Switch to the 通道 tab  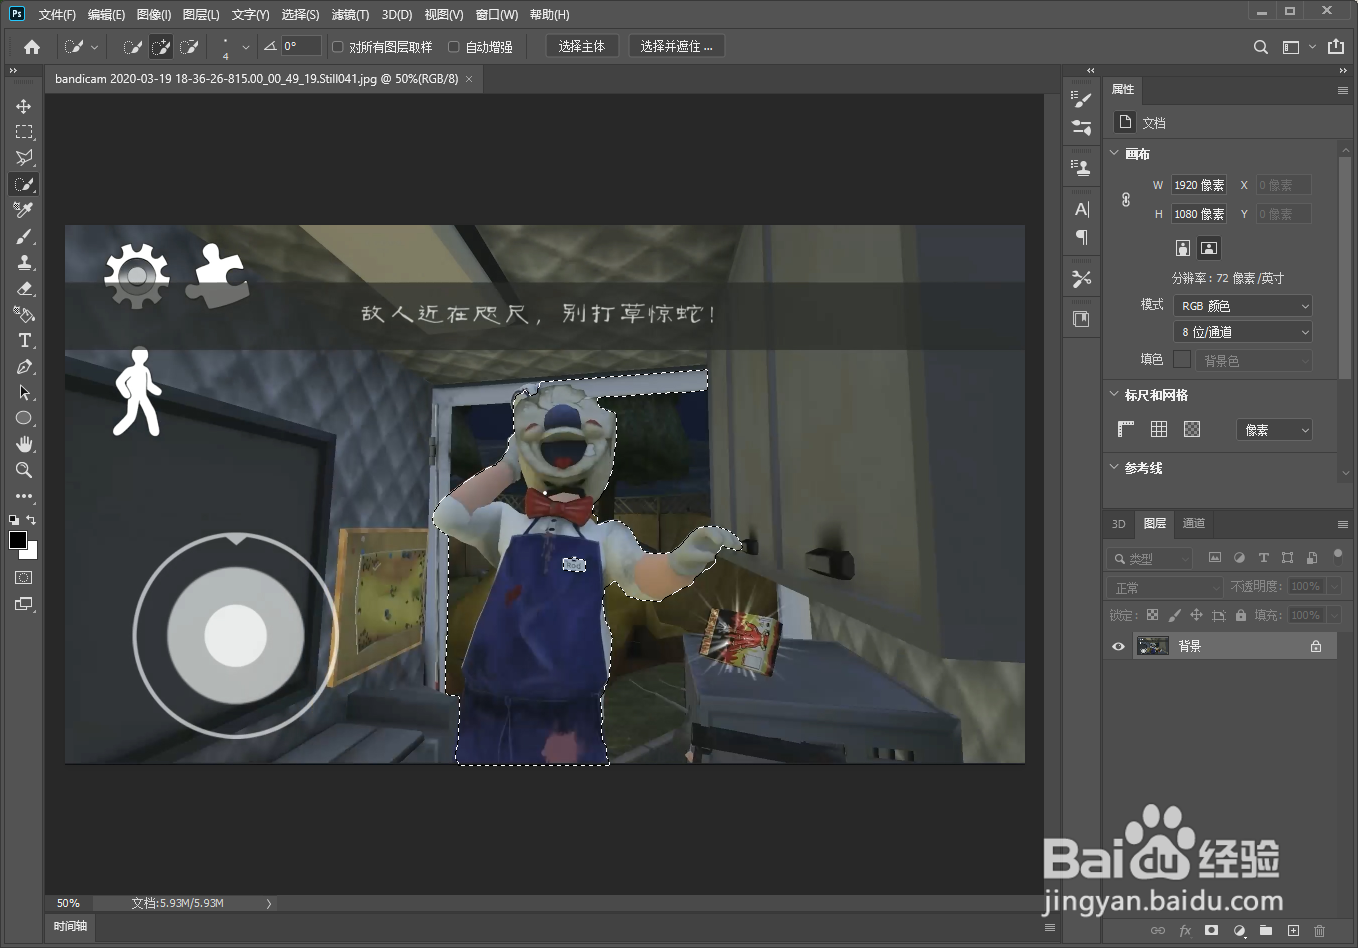click(x=1194, y=523)
